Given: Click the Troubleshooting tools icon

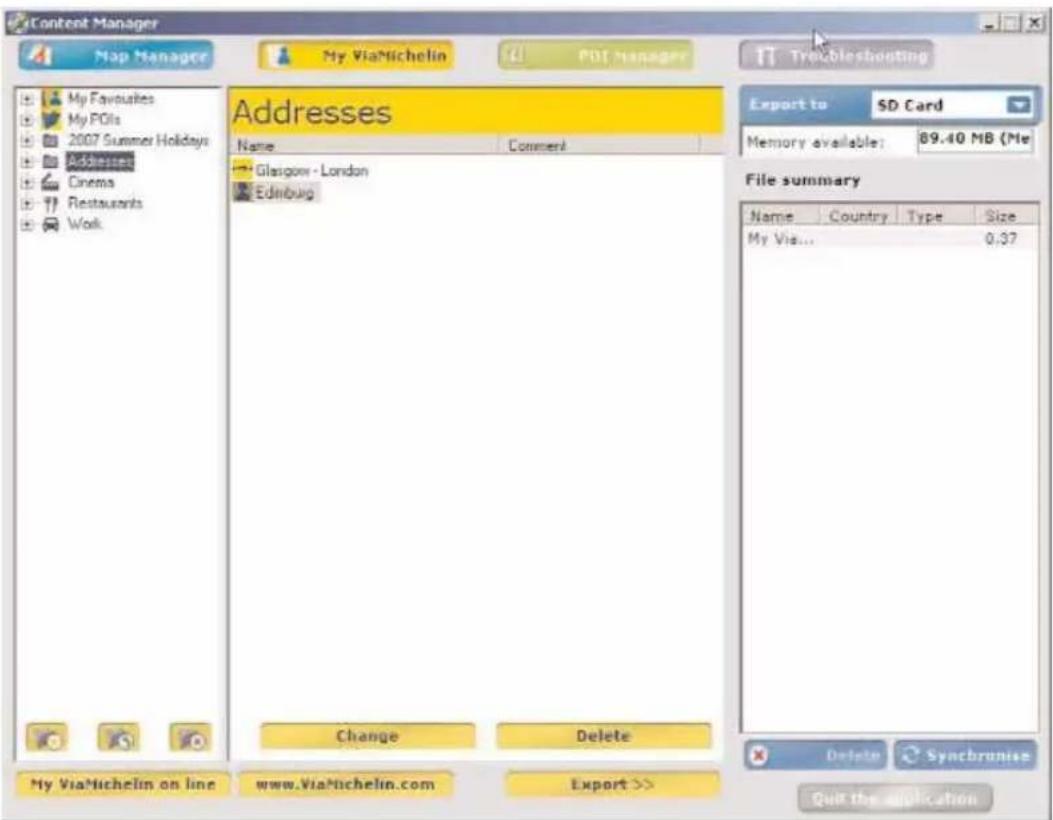Looking at the screenshot, I should pyautogui.click(x=765, y=56).
